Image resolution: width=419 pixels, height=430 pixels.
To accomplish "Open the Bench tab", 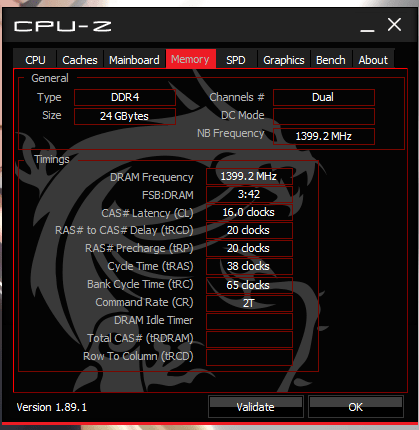I will (x=331, y=60).
